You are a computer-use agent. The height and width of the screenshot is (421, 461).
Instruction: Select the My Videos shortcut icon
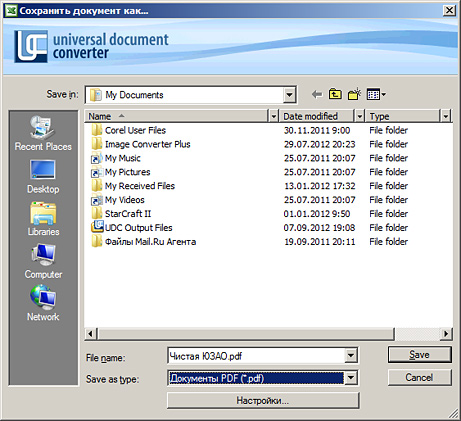[97, 200]
